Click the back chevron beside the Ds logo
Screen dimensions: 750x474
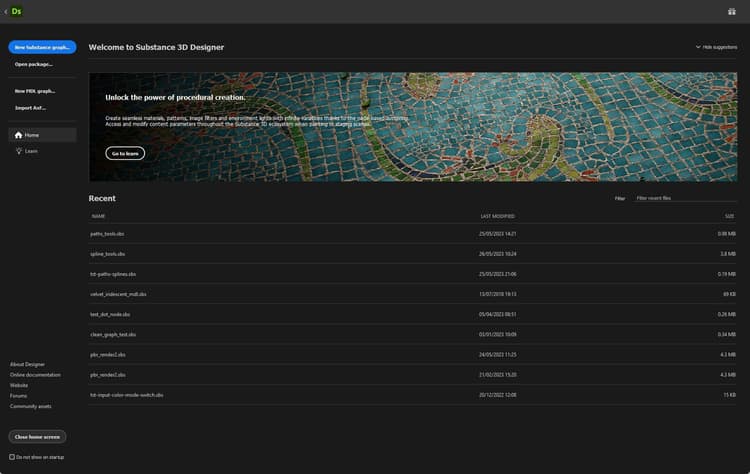point(5,12)
